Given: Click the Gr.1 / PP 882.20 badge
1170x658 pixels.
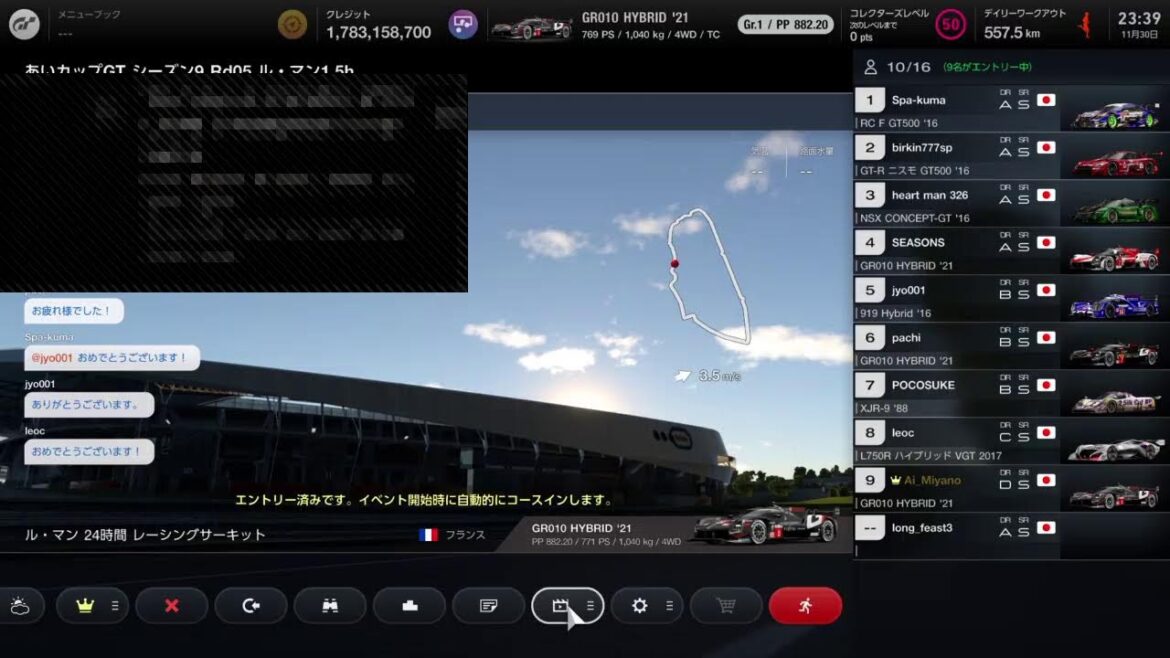Looking at the screenshot, I should (785, 25).
